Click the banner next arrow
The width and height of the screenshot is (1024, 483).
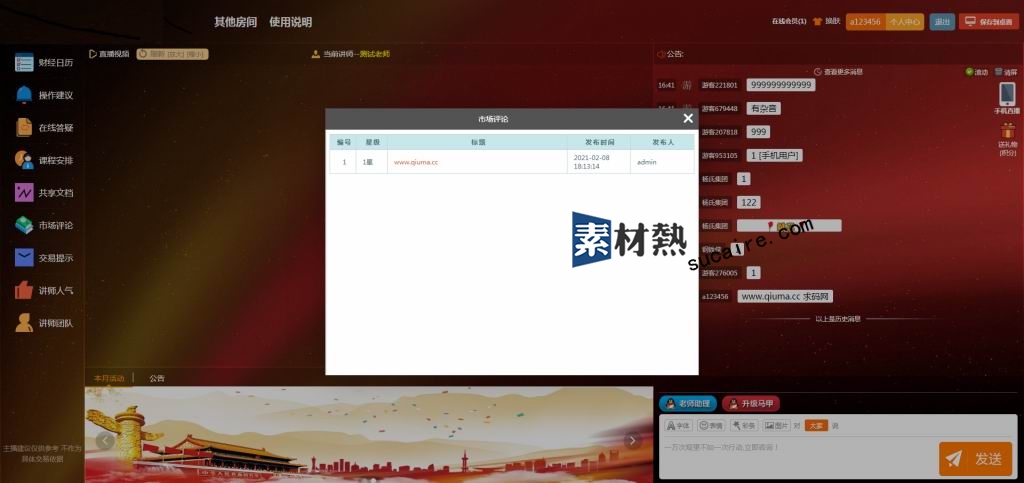click(632, 441)
